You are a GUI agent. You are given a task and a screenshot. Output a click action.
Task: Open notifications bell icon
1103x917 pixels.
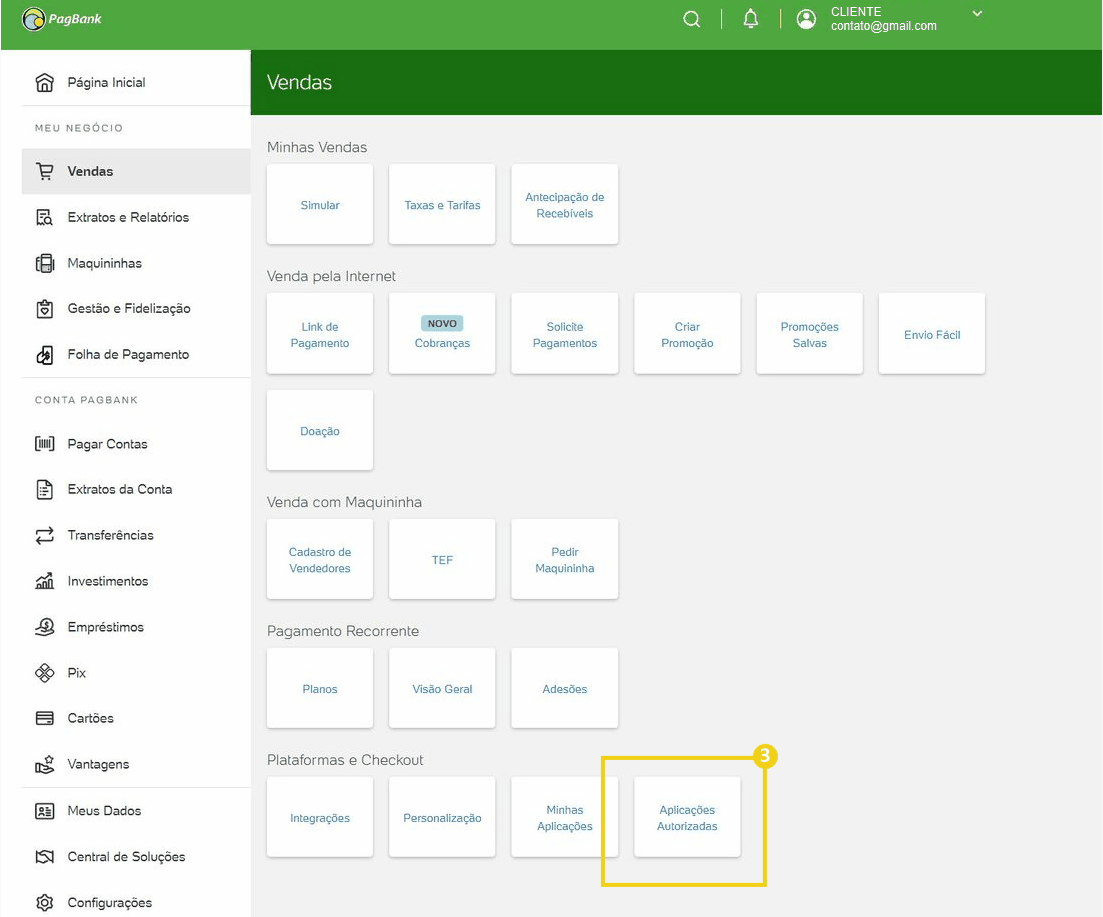pyautogui.click(x=751, y=19)
